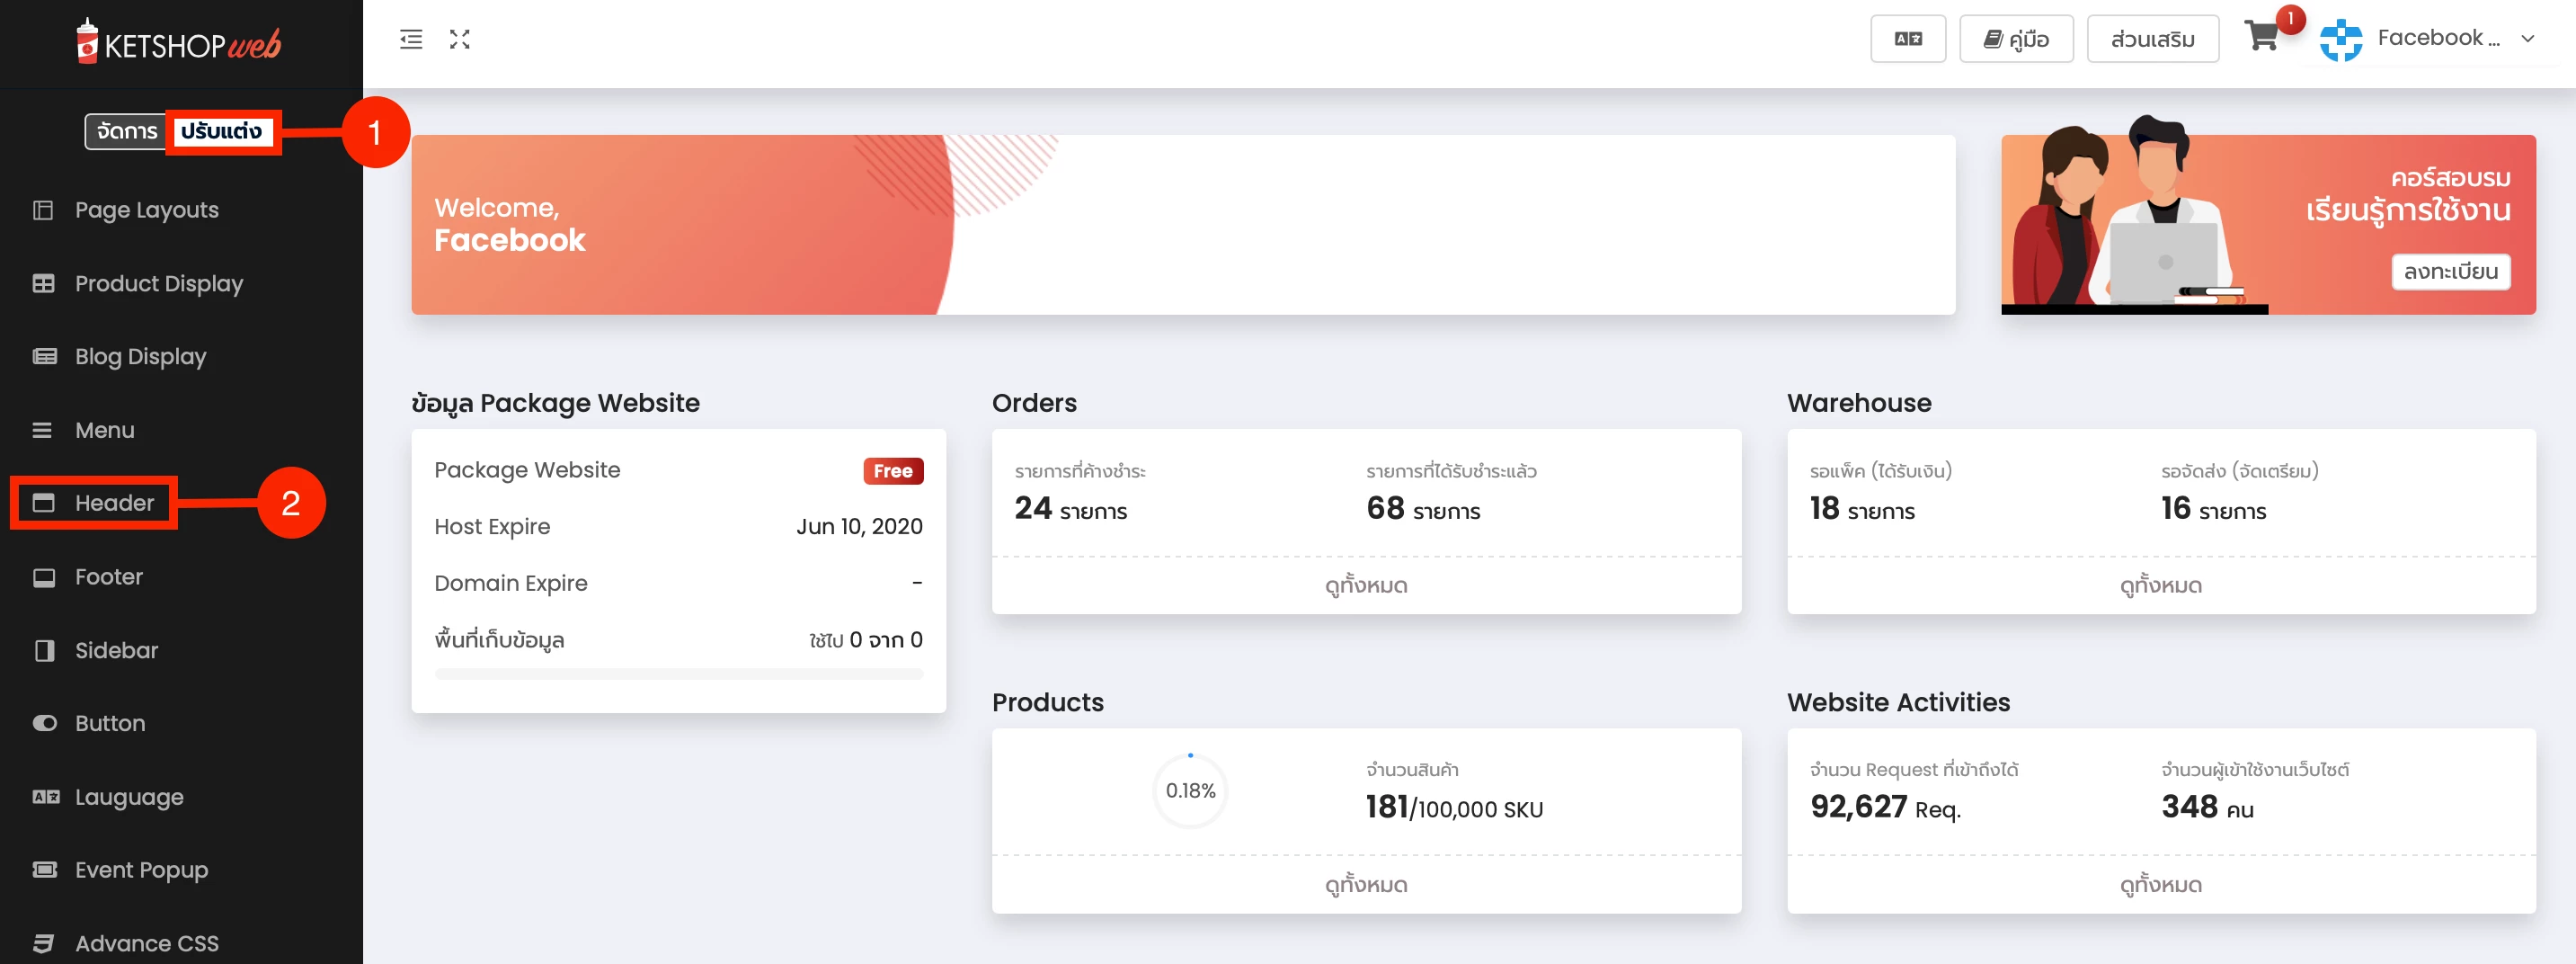
Task: Click the Advance CSS icon
Action: coord(43,943)
